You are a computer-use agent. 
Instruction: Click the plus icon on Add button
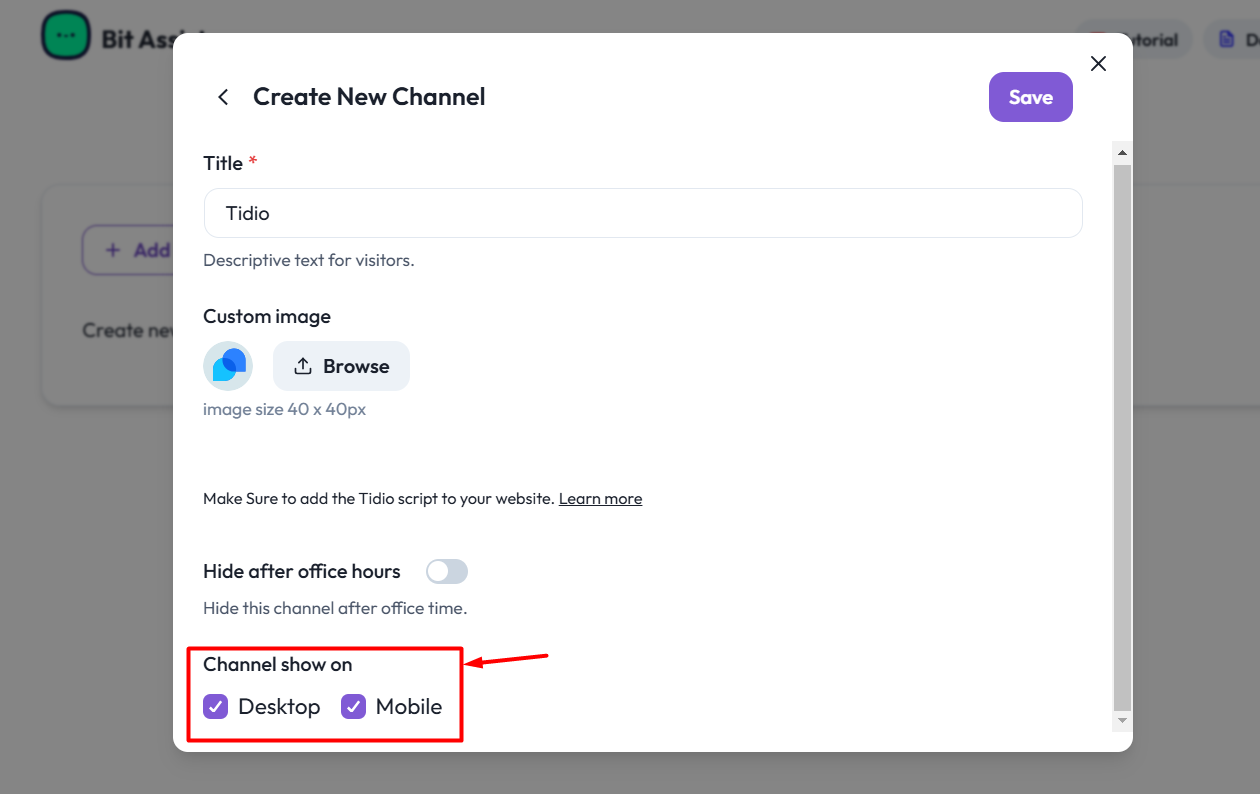pyautogui.click(x=113, y=250)
